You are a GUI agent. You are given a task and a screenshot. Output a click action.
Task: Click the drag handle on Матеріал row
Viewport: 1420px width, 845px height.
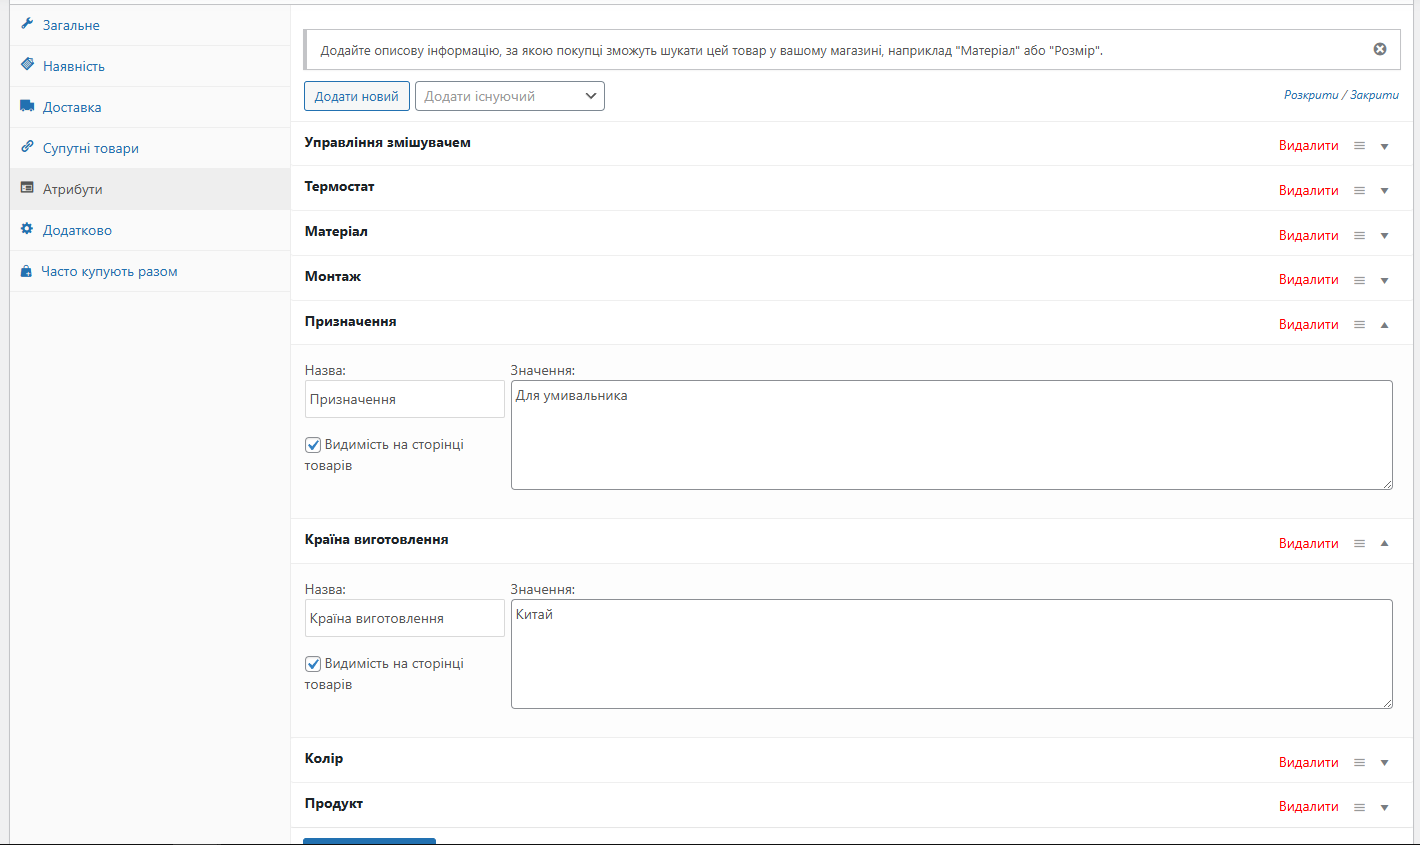1359,235
